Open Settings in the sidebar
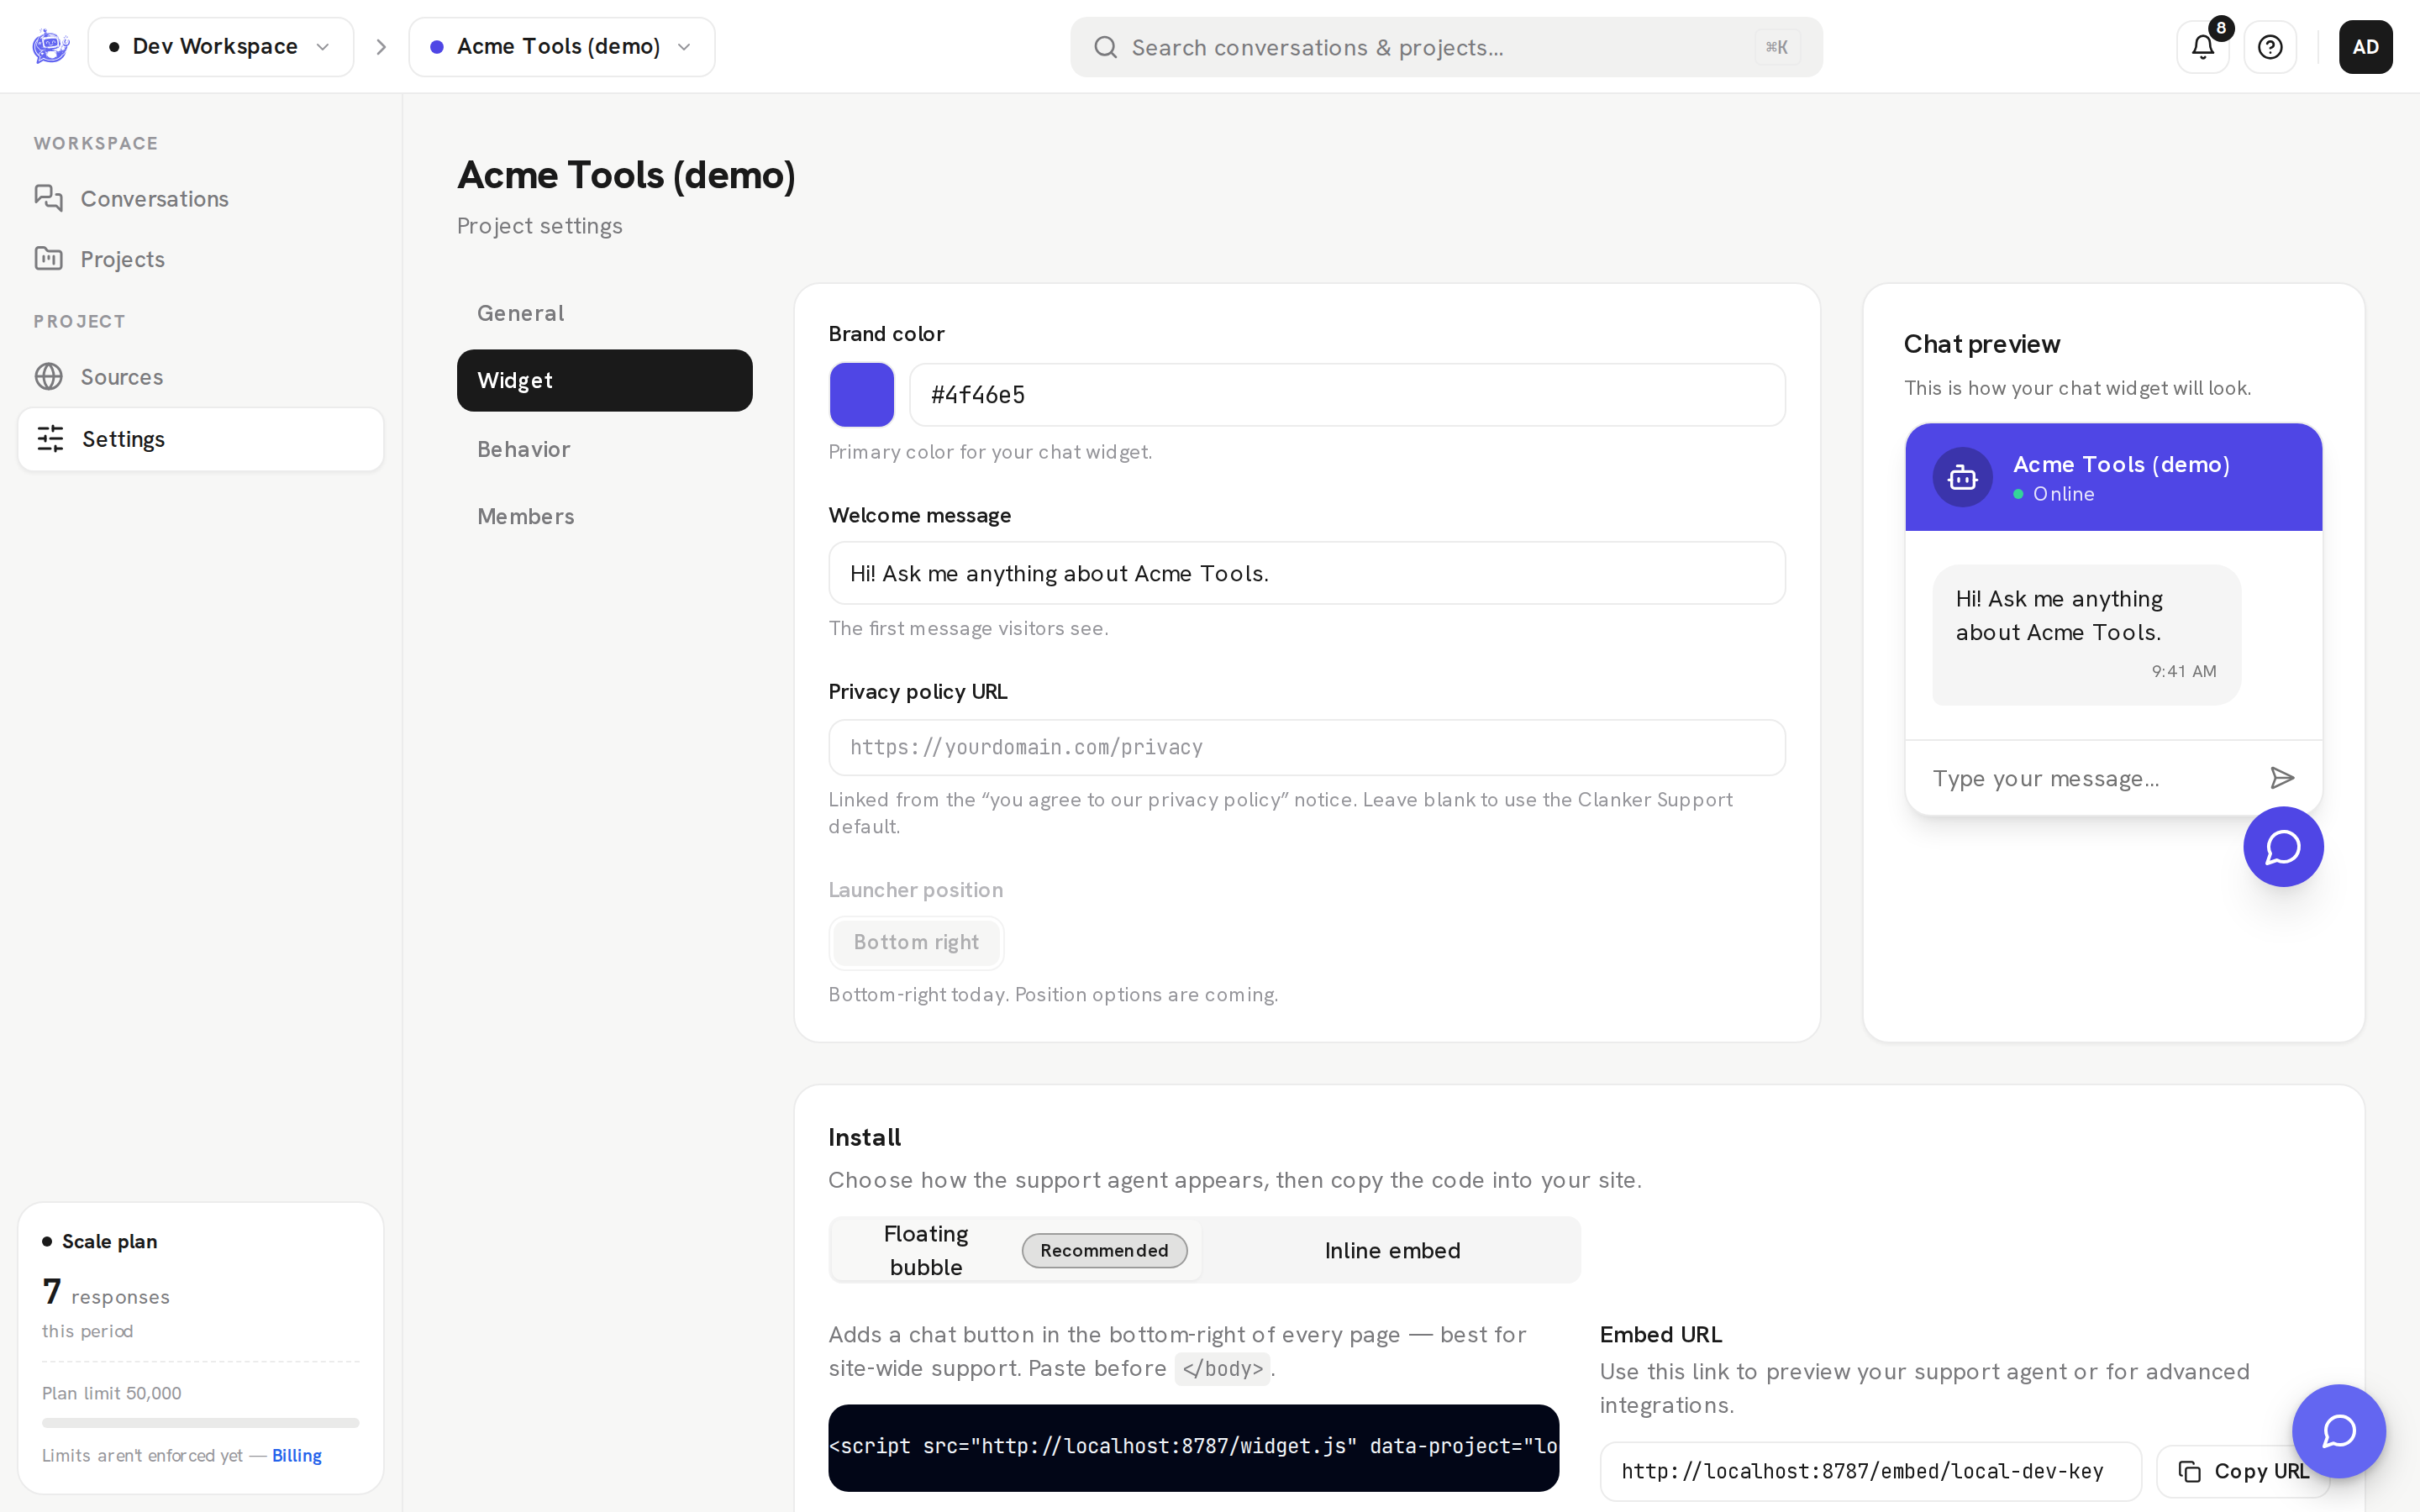The image size is (2420, 1512). click(x=201, y=438)
